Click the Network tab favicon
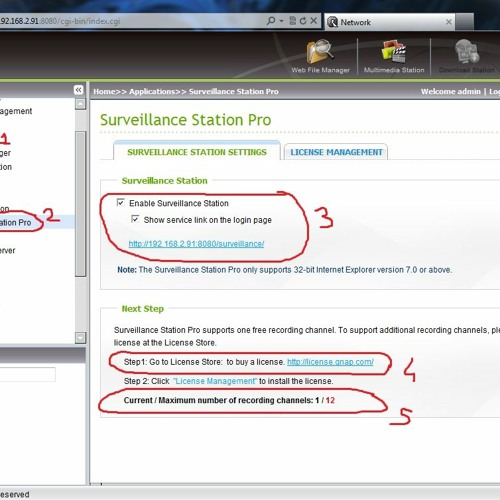 [x=332, y=22]
